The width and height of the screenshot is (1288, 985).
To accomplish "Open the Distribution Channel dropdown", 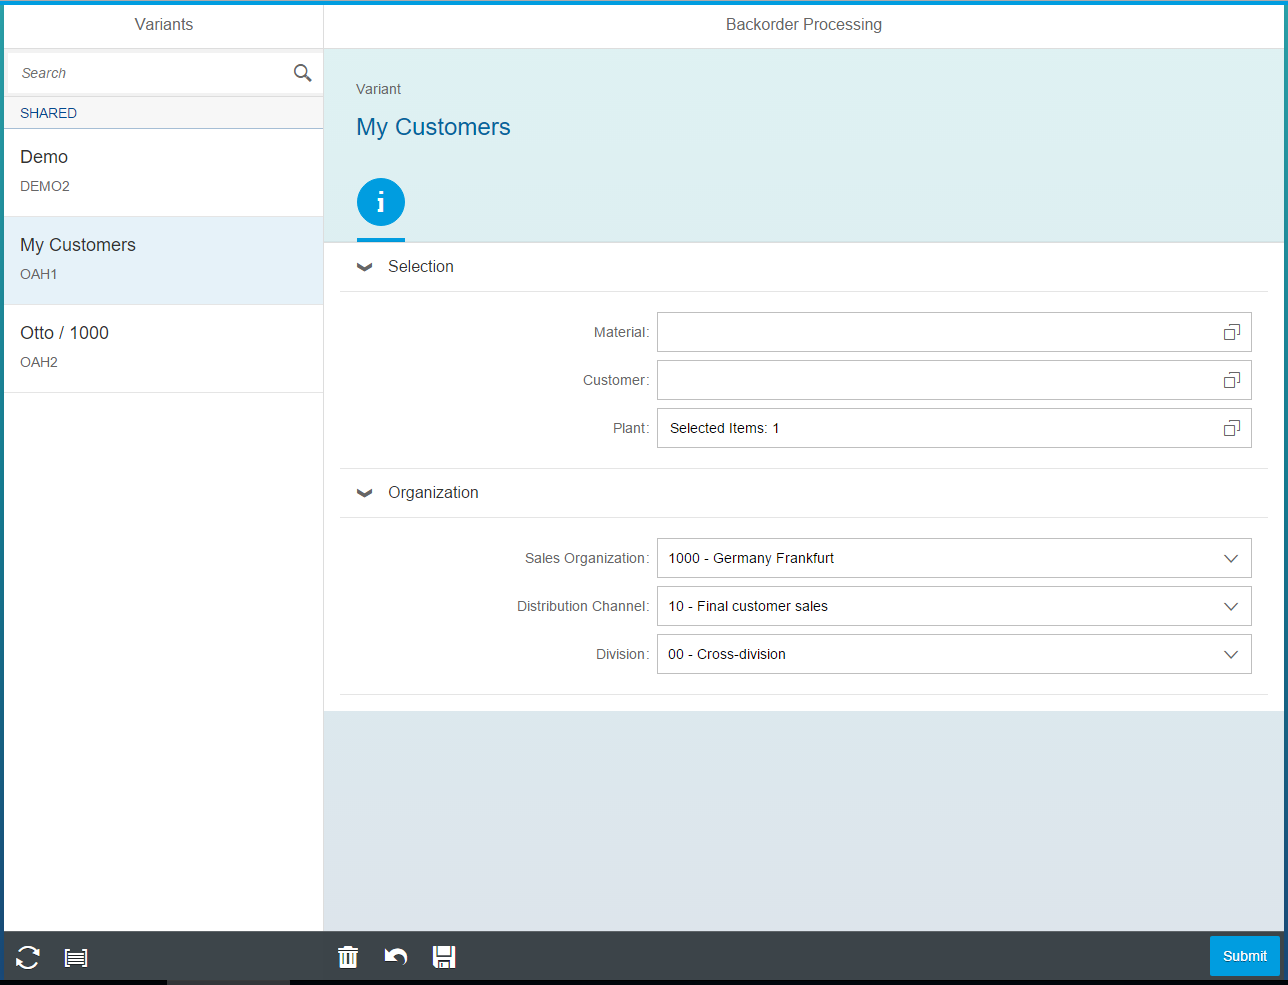I will tap(1230, 605).
